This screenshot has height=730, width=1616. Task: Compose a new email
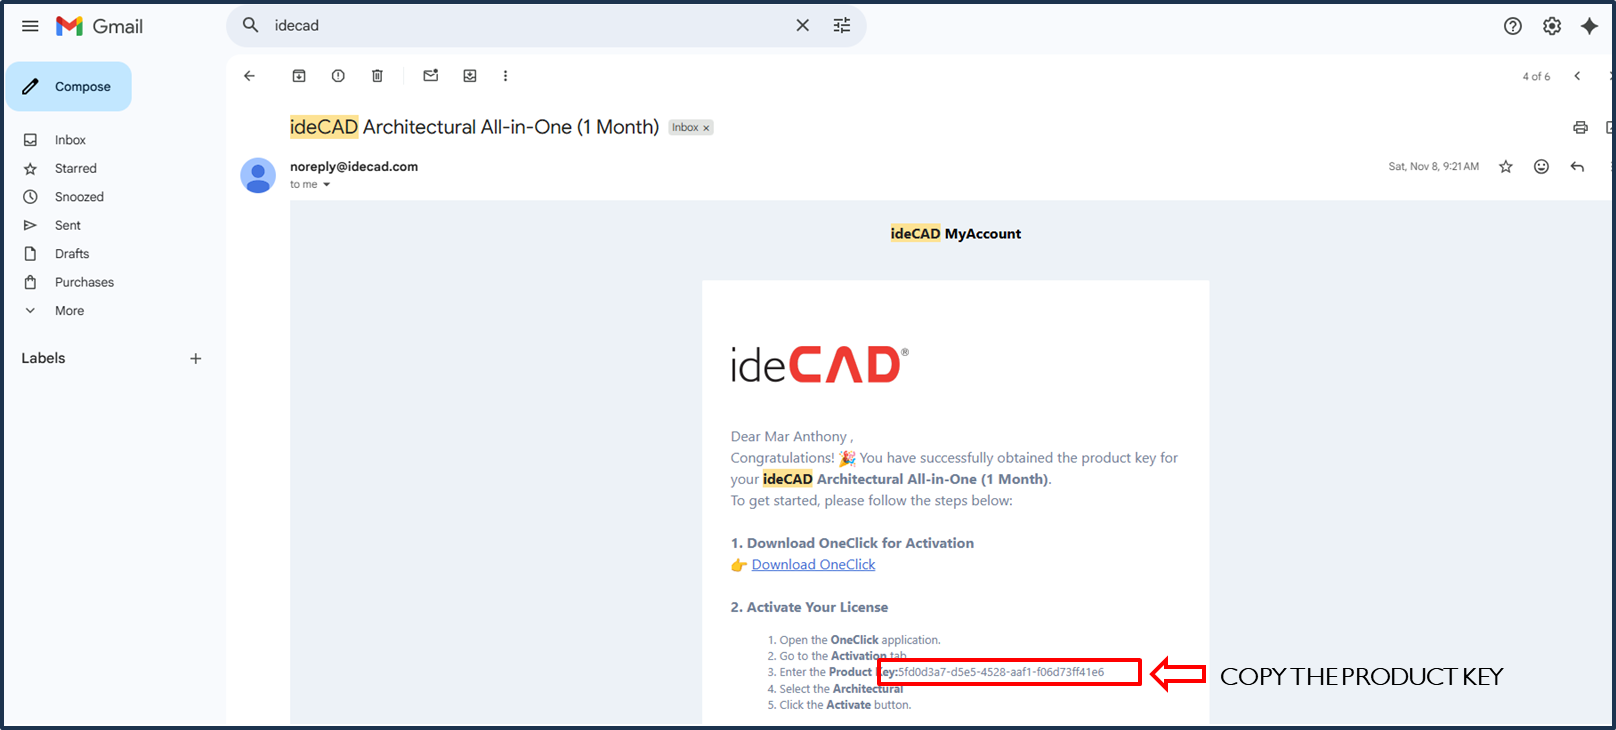[x=69, y=87]
